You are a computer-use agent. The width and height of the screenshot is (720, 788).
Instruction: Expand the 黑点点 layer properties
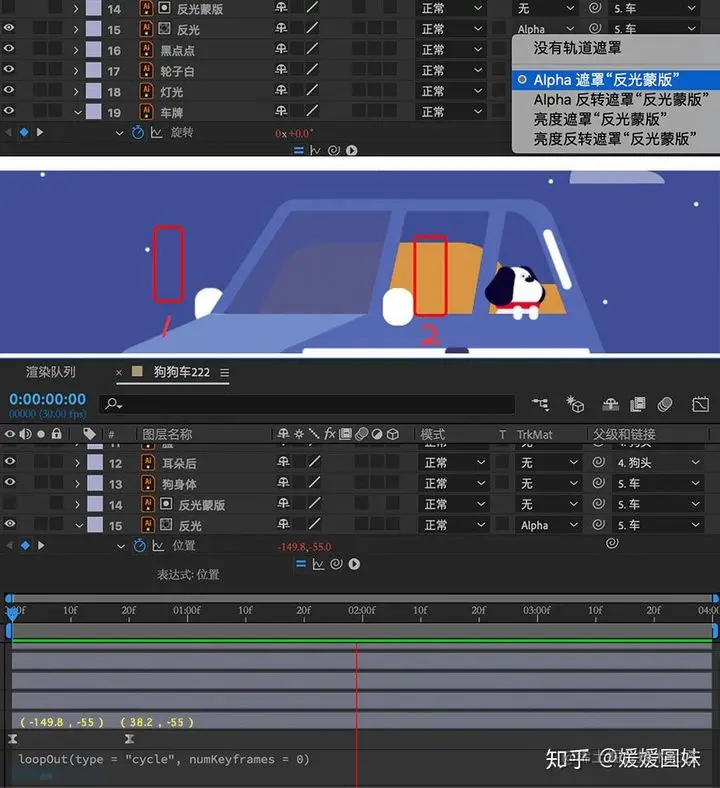coord(76,50)
